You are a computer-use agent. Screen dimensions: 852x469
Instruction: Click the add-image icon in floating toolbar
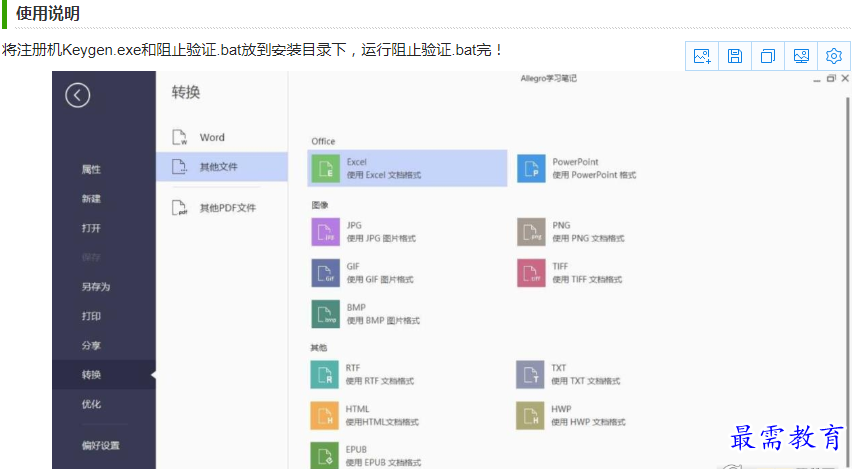(x=702, y=56)
